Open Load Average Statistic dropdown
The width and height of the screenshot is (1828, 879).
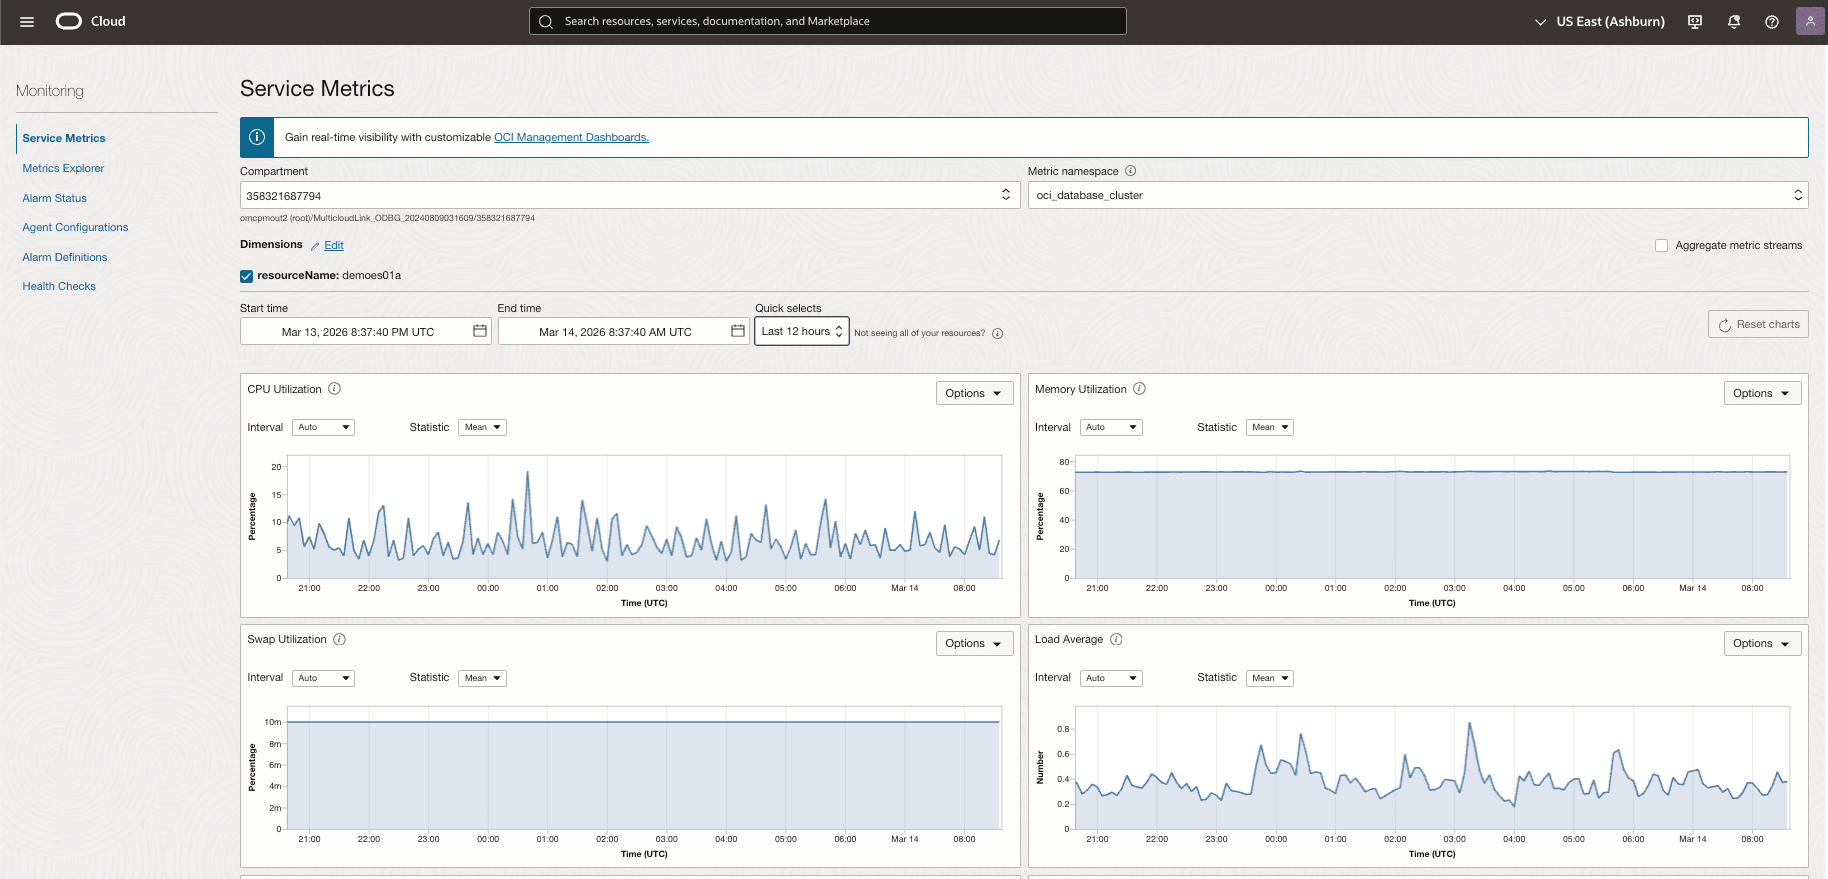coord(1270,678)
